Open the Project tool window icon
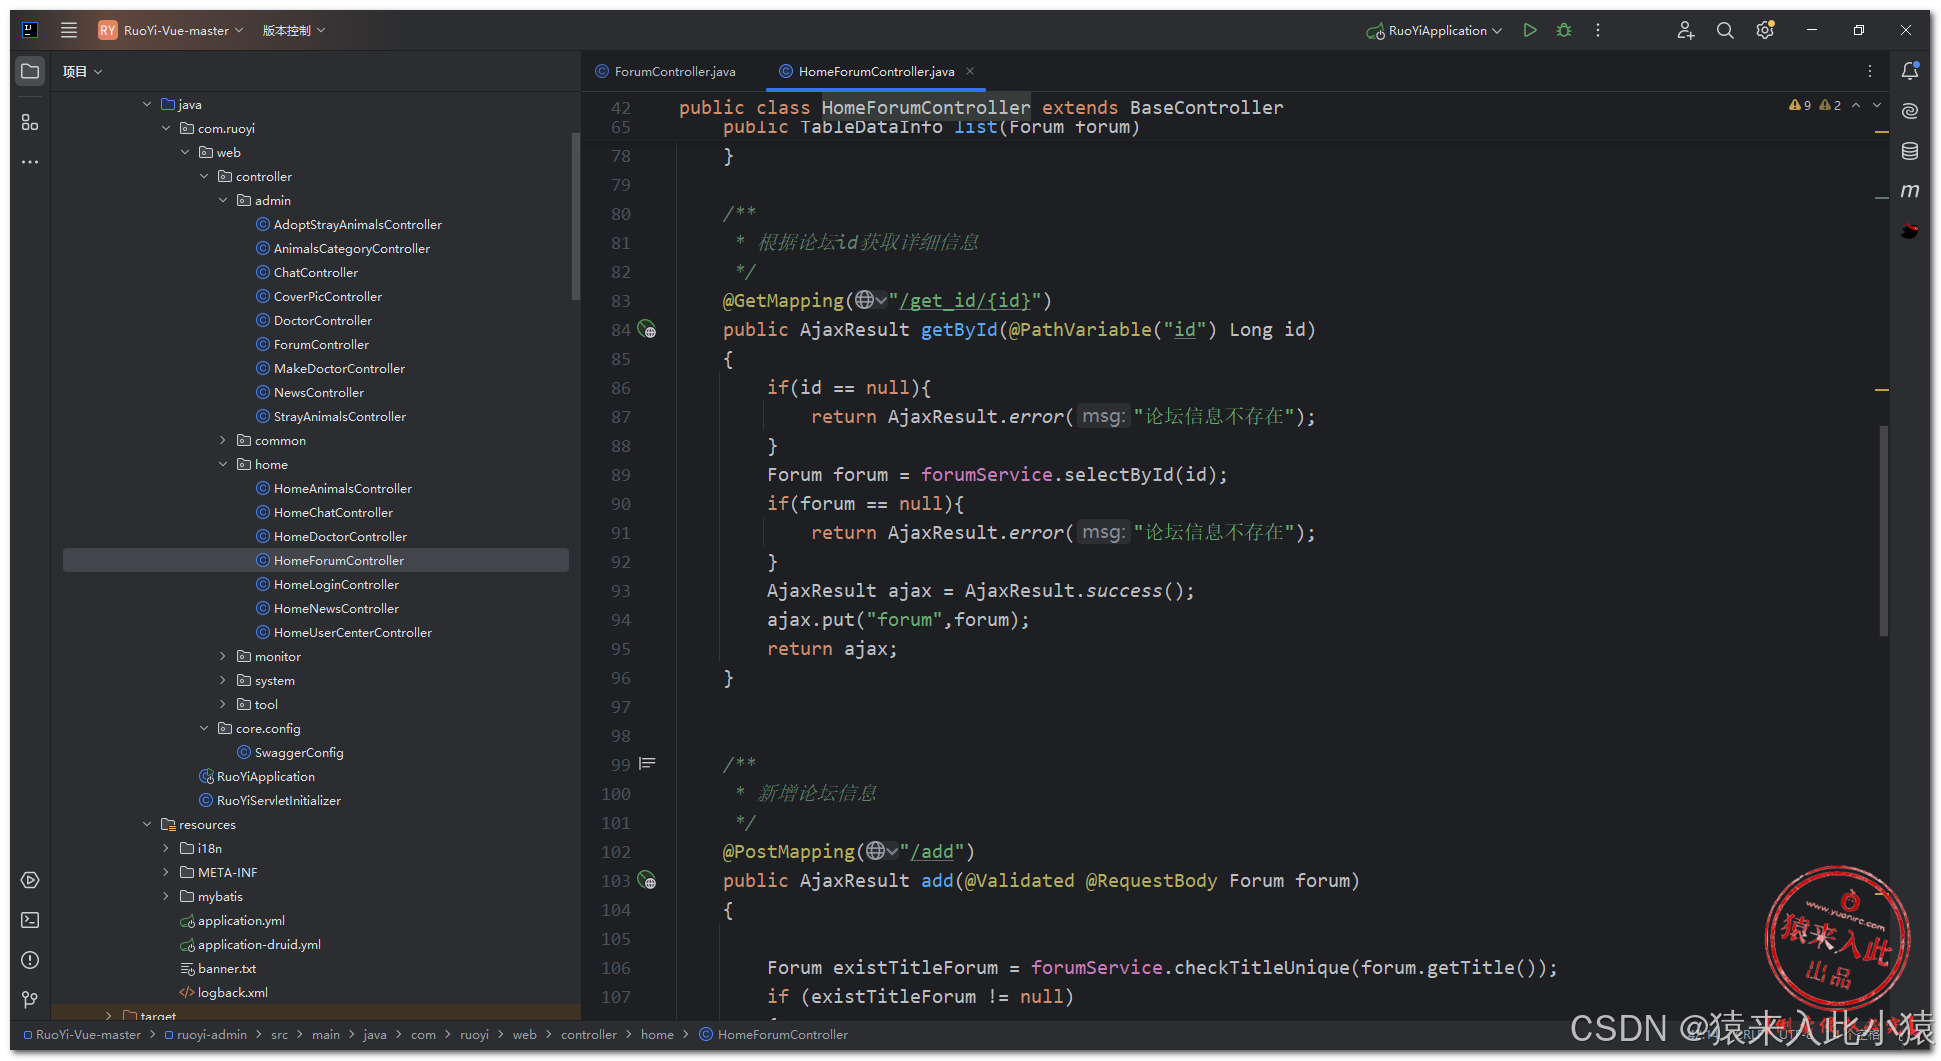The height and width of the screenshot is (1061, 1941). pyautogui.click(x=30, y=71)
